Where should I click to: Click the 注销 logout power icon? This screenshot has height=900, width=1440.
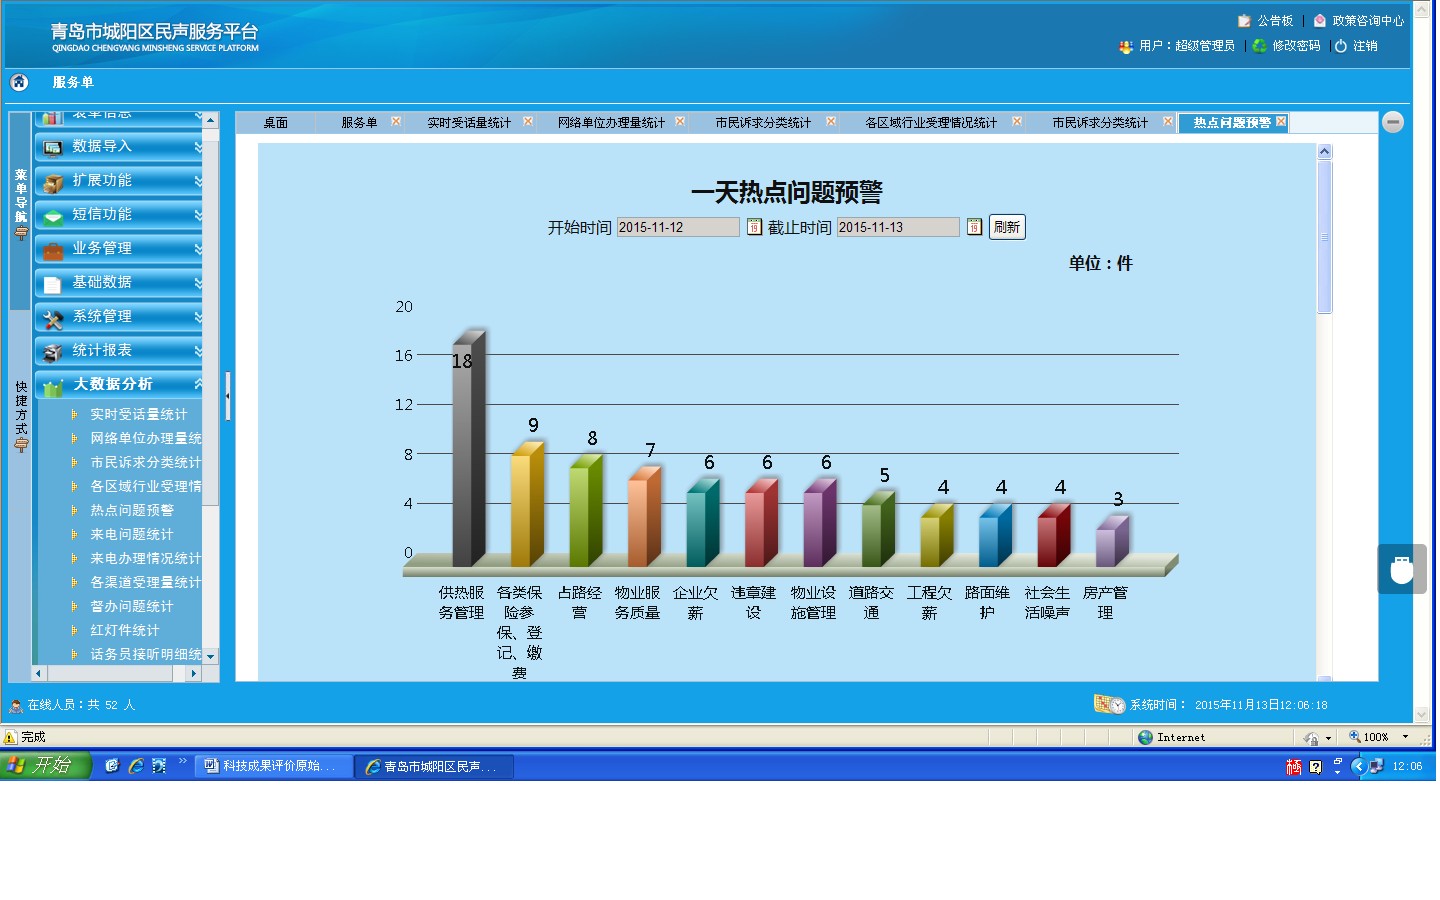pos(1341,46)
